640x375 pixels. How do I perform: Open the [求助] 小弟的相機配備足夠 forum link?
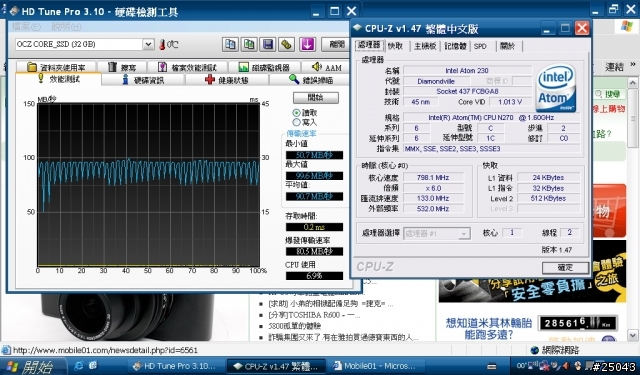point(331,304)
